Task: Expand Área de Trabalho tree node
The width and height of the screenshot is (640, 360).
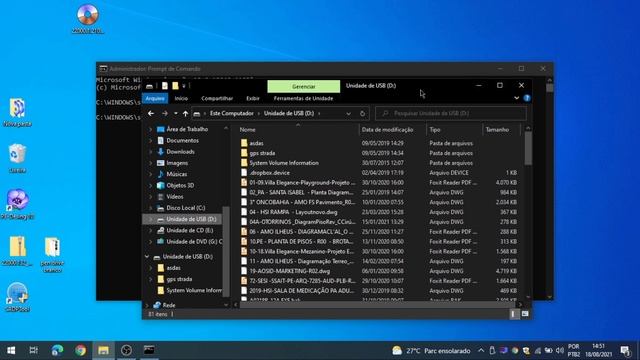Action: pyautogui.click(x=150, y=129)
